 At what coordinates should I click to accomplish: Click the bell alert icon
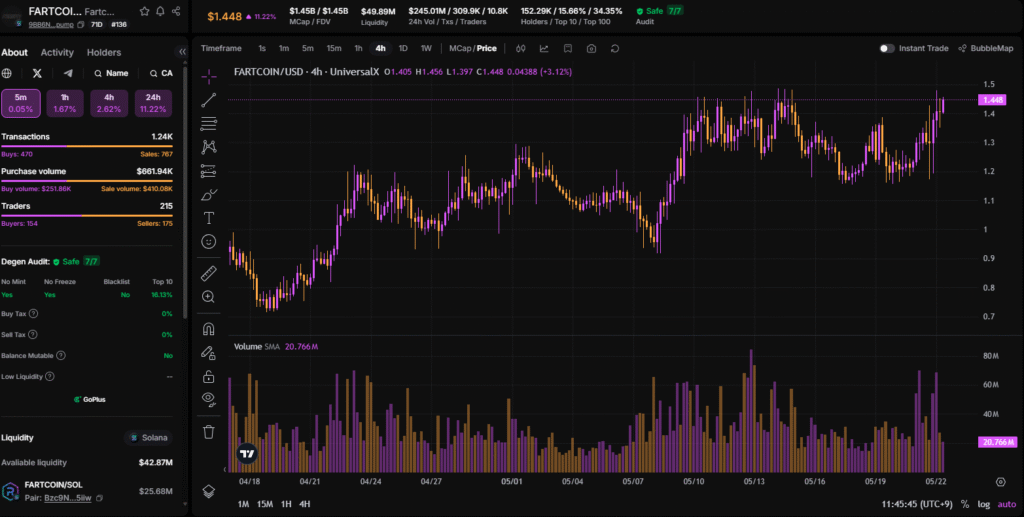click(x=161, y=11)
